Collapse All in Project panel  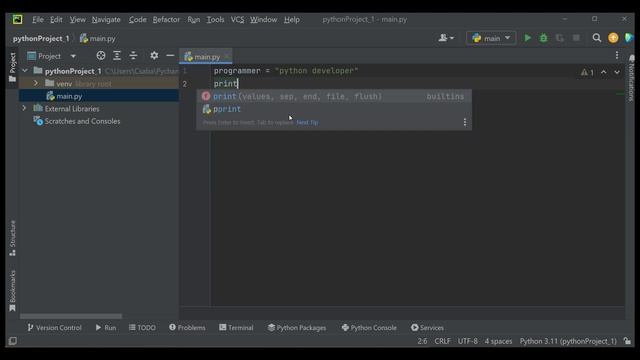[x=133, y=56]
